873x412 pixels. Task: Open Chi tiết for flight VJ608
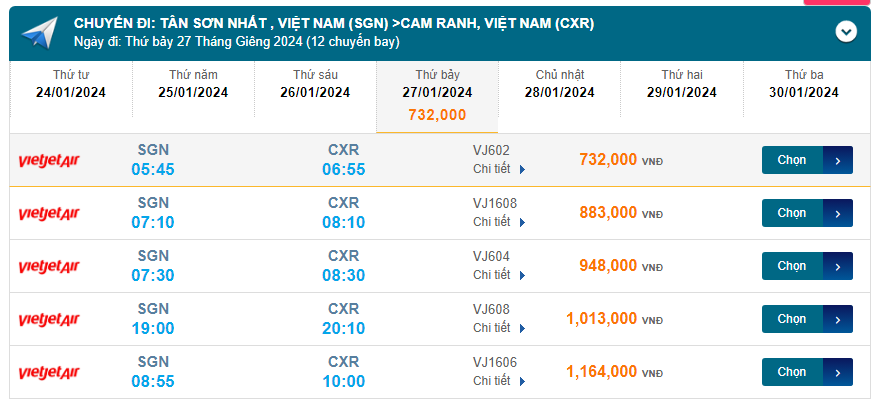tap(499, 328)
